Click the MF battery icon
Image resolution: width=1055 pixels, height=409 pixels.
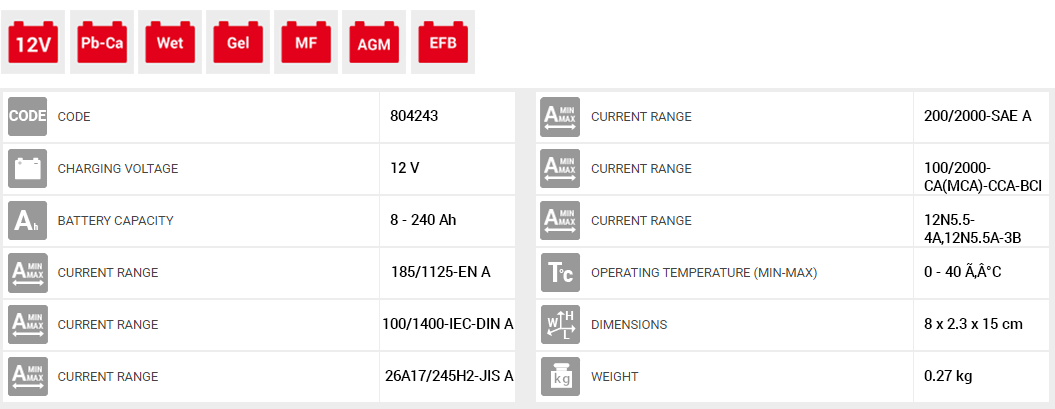point(305,43)
